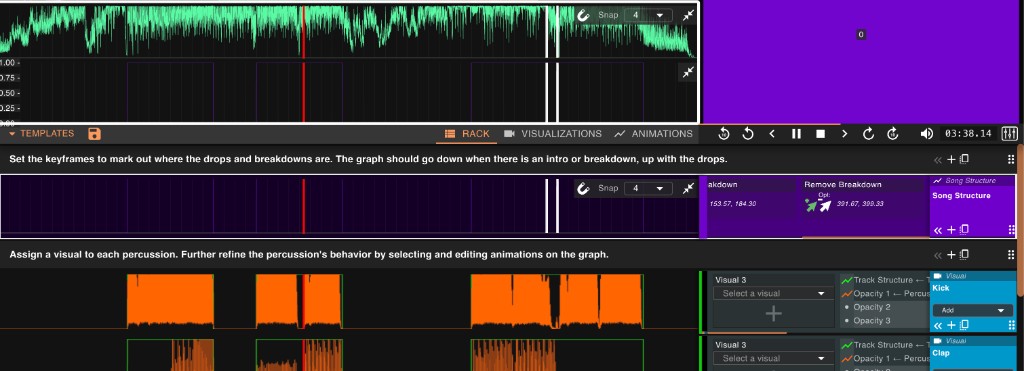Click the red playhead on the top waveform
This screenshot has height=371, width=1024.
point(303,31)
